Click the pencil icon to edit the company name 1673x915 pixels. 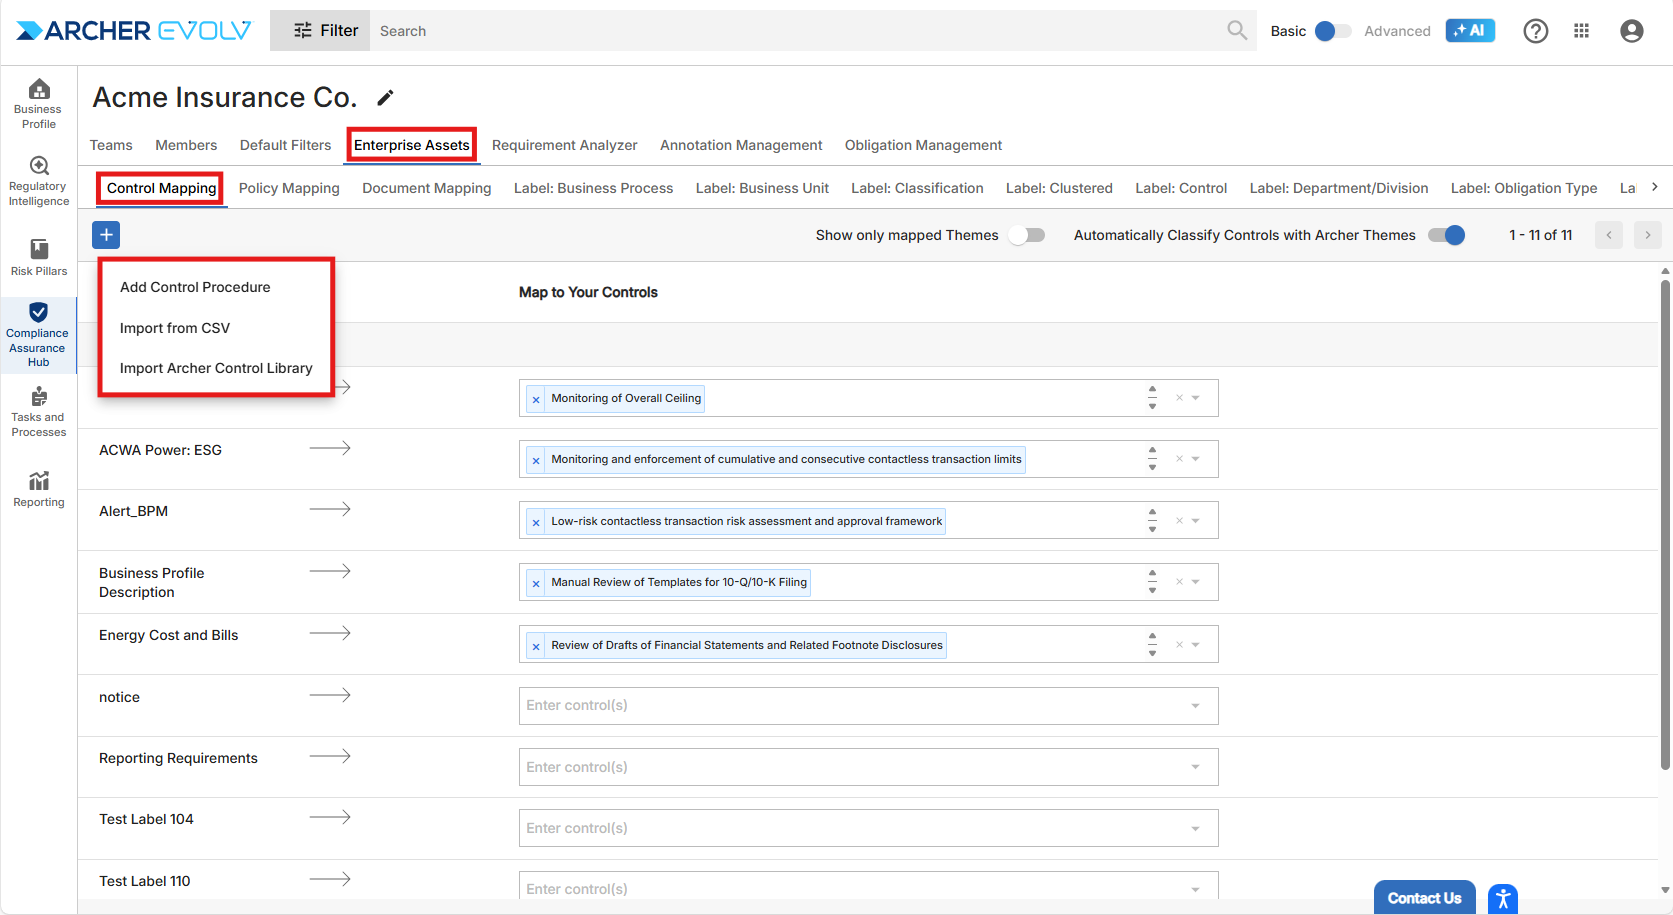[x=385, y=98]
